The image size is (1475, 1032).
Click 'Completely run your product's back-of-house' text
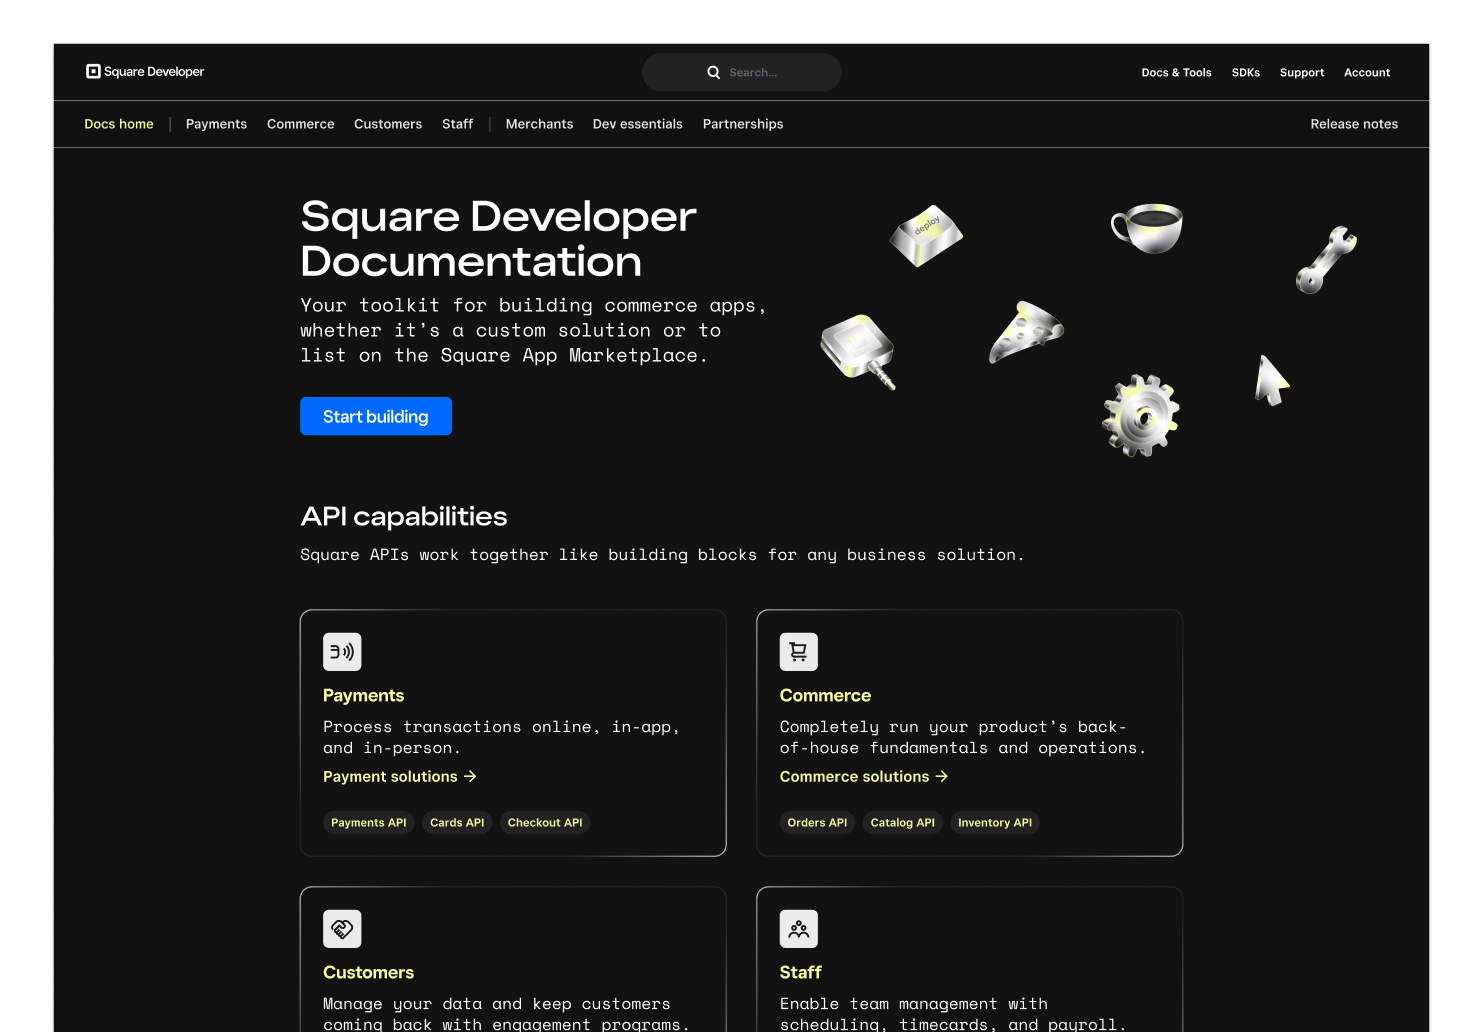pos(963,738)
